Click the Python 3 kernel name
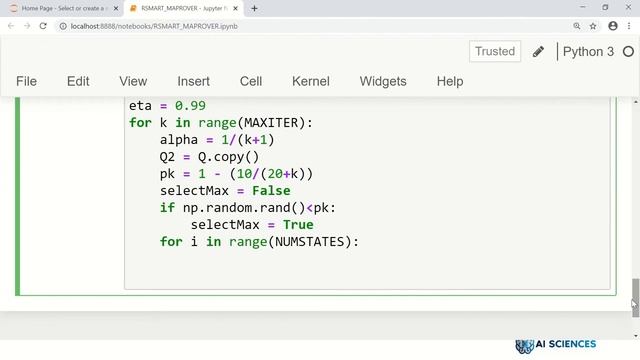The width and height of the screenshot is (640, 360). (588, 51)
